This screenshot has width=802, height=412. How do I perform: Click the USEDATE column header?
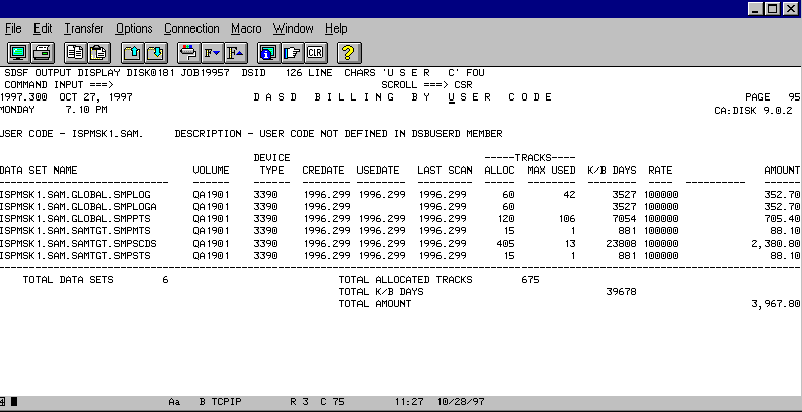point(377,170)
